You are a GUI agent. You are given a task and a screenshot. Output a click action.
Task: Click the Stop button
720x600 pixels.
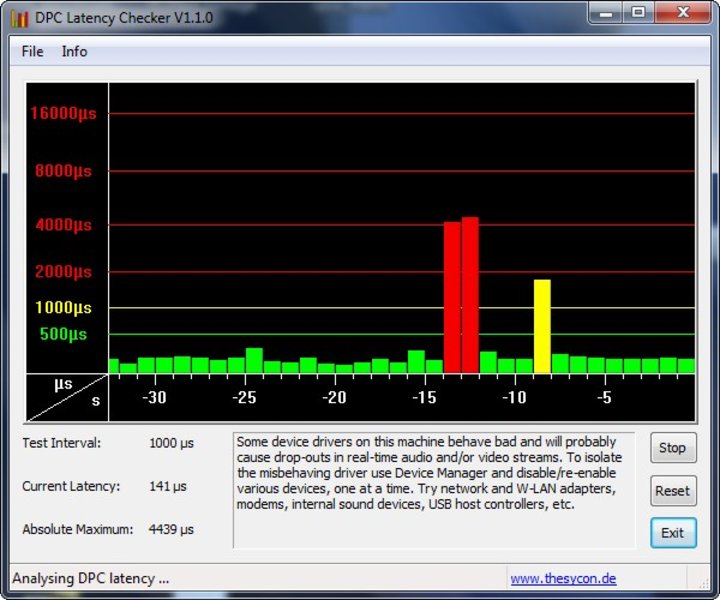(673, 448)
